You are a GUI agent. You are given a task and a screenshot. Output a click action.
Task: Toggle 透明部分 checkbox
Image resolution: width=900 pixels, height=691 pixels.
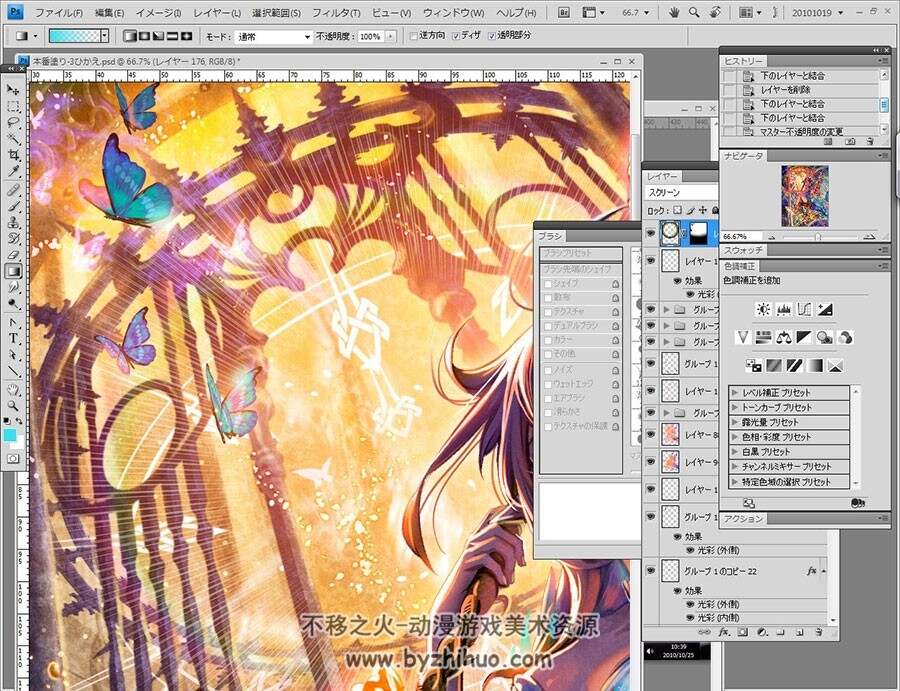click(491, 36)
